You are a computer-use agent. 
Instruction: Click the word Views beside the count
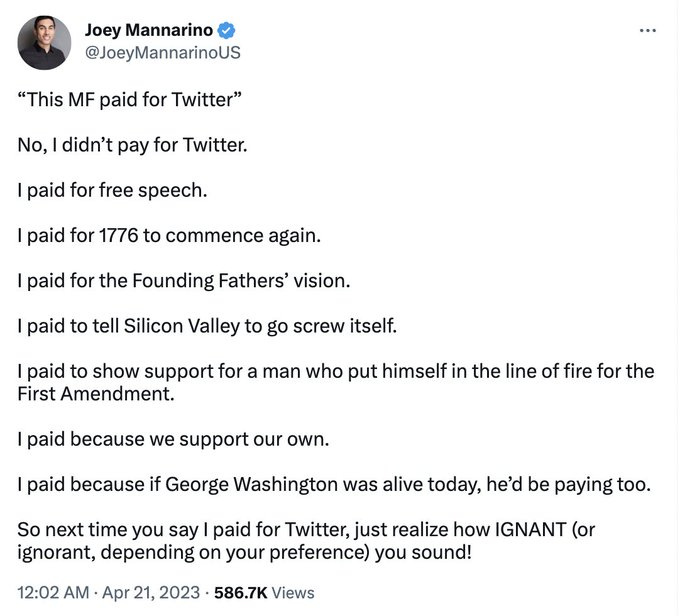(x=293, y=592)
